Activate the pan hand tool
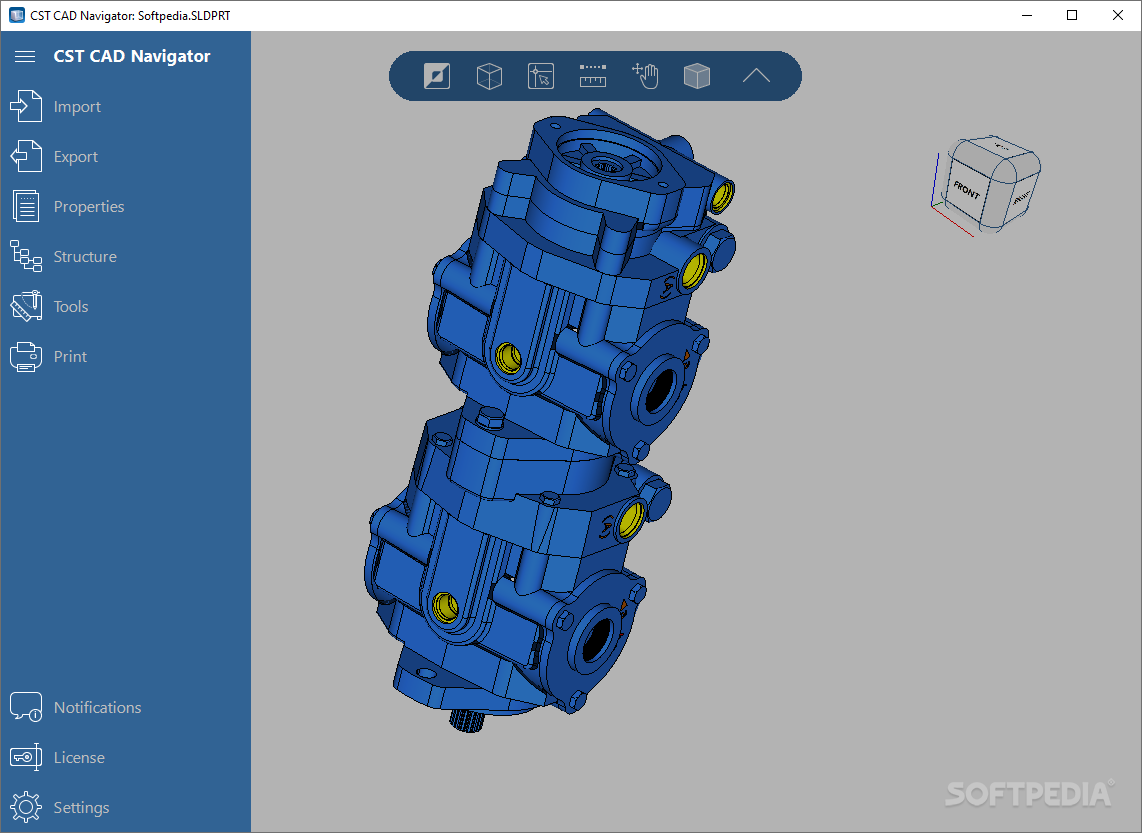 coord(645,76)
